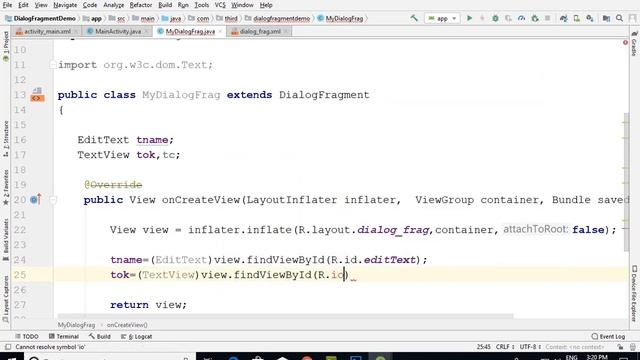
Task: Change UTF-8 file encoding in status bar
Action: click(x=530, y=347)
